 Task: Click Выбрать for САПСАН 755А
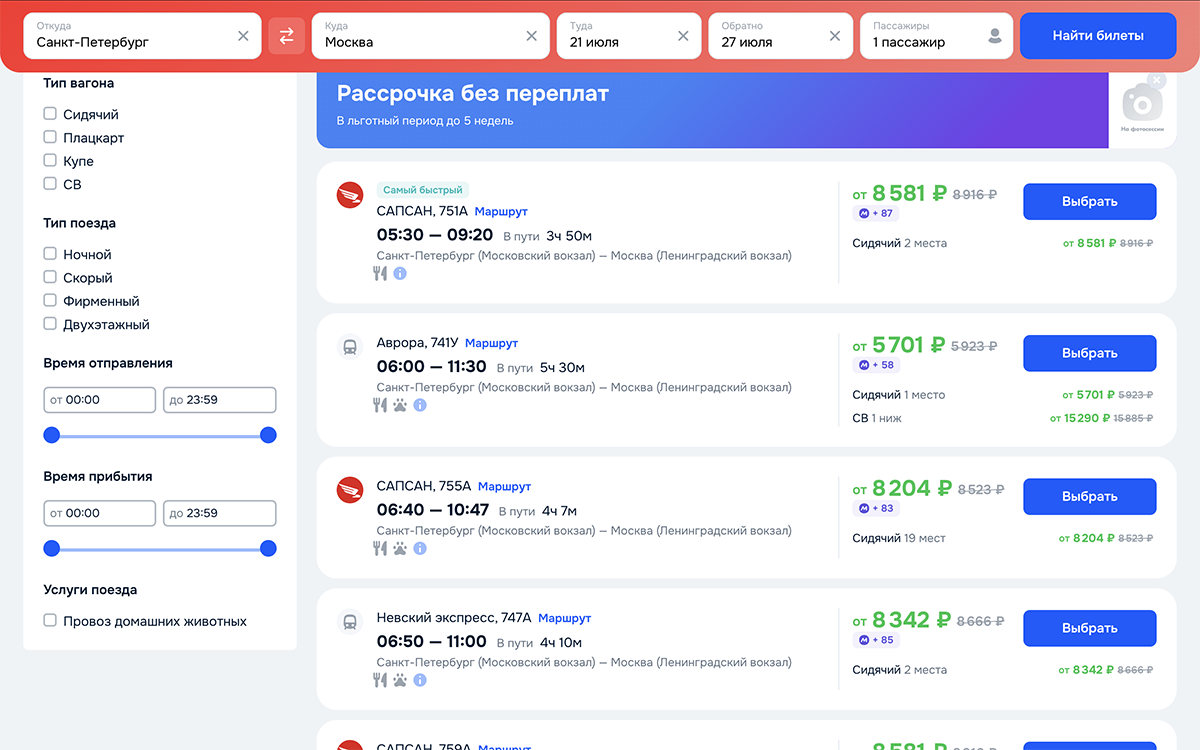(x=1089, y=496)
